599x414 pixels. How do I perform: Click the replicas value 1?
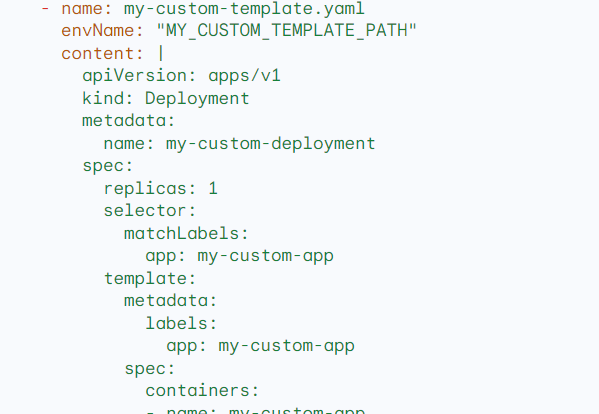point(213,188)
